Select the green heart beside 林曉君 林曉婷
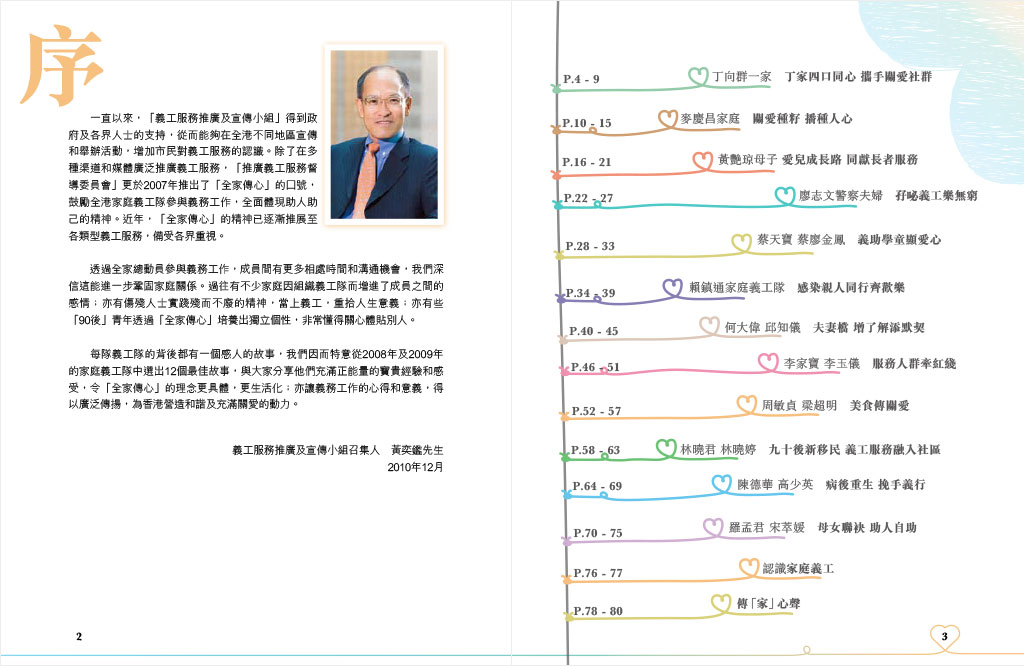 point(666,449)
